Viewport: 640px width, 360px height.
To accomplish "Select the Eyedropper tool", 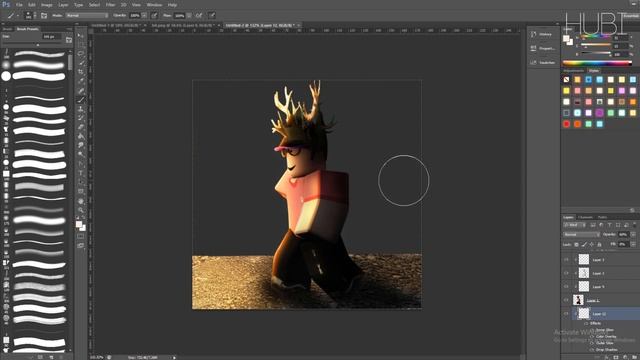I will (81, 81).
